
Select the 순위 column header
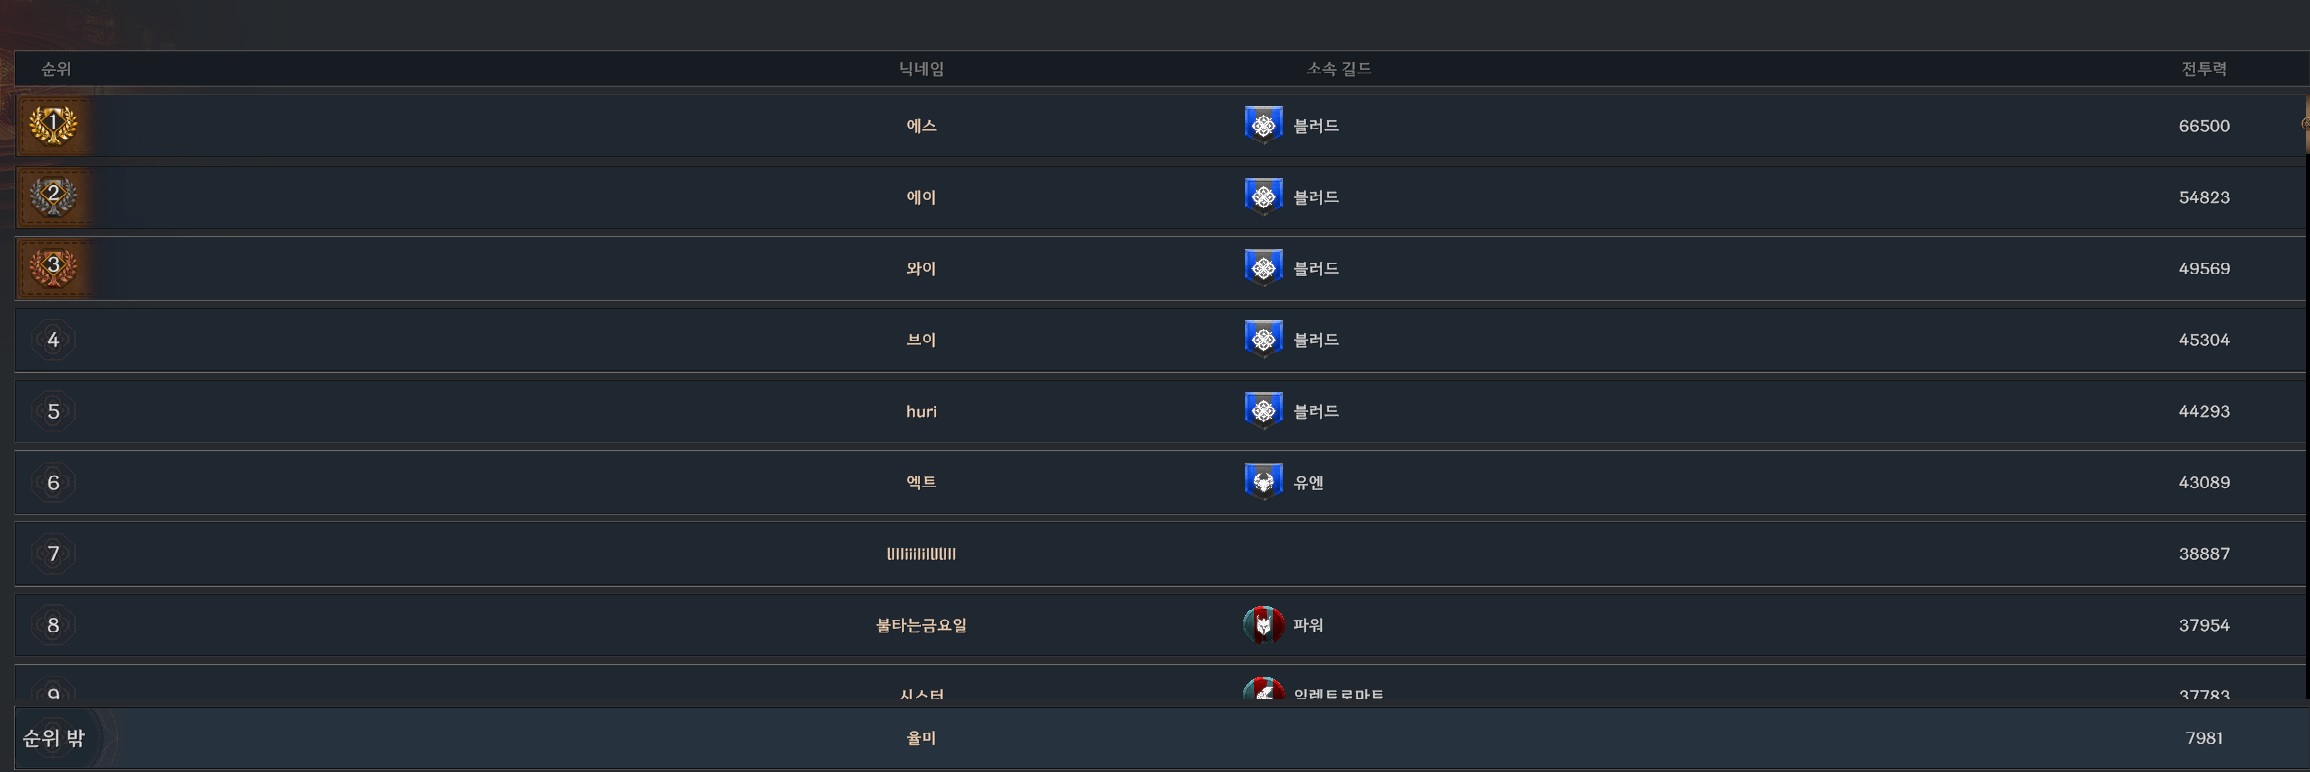[56, 68]
